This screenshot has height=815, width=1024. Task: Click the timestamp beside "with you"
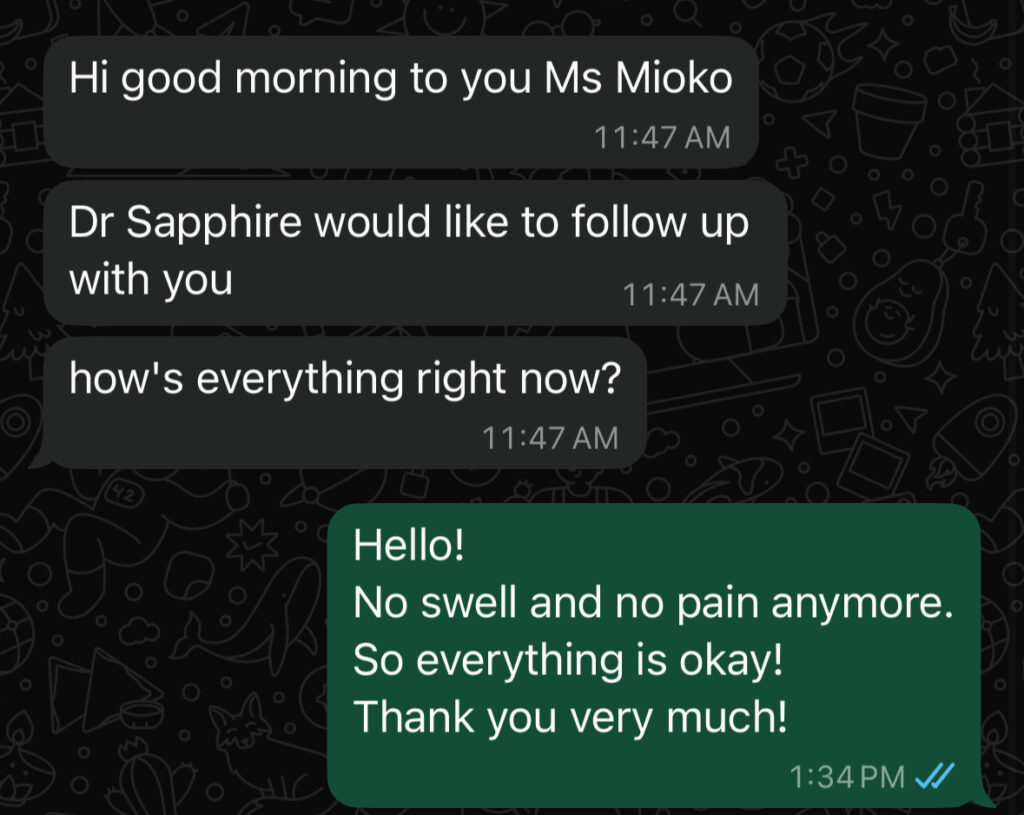coord(691,295)
